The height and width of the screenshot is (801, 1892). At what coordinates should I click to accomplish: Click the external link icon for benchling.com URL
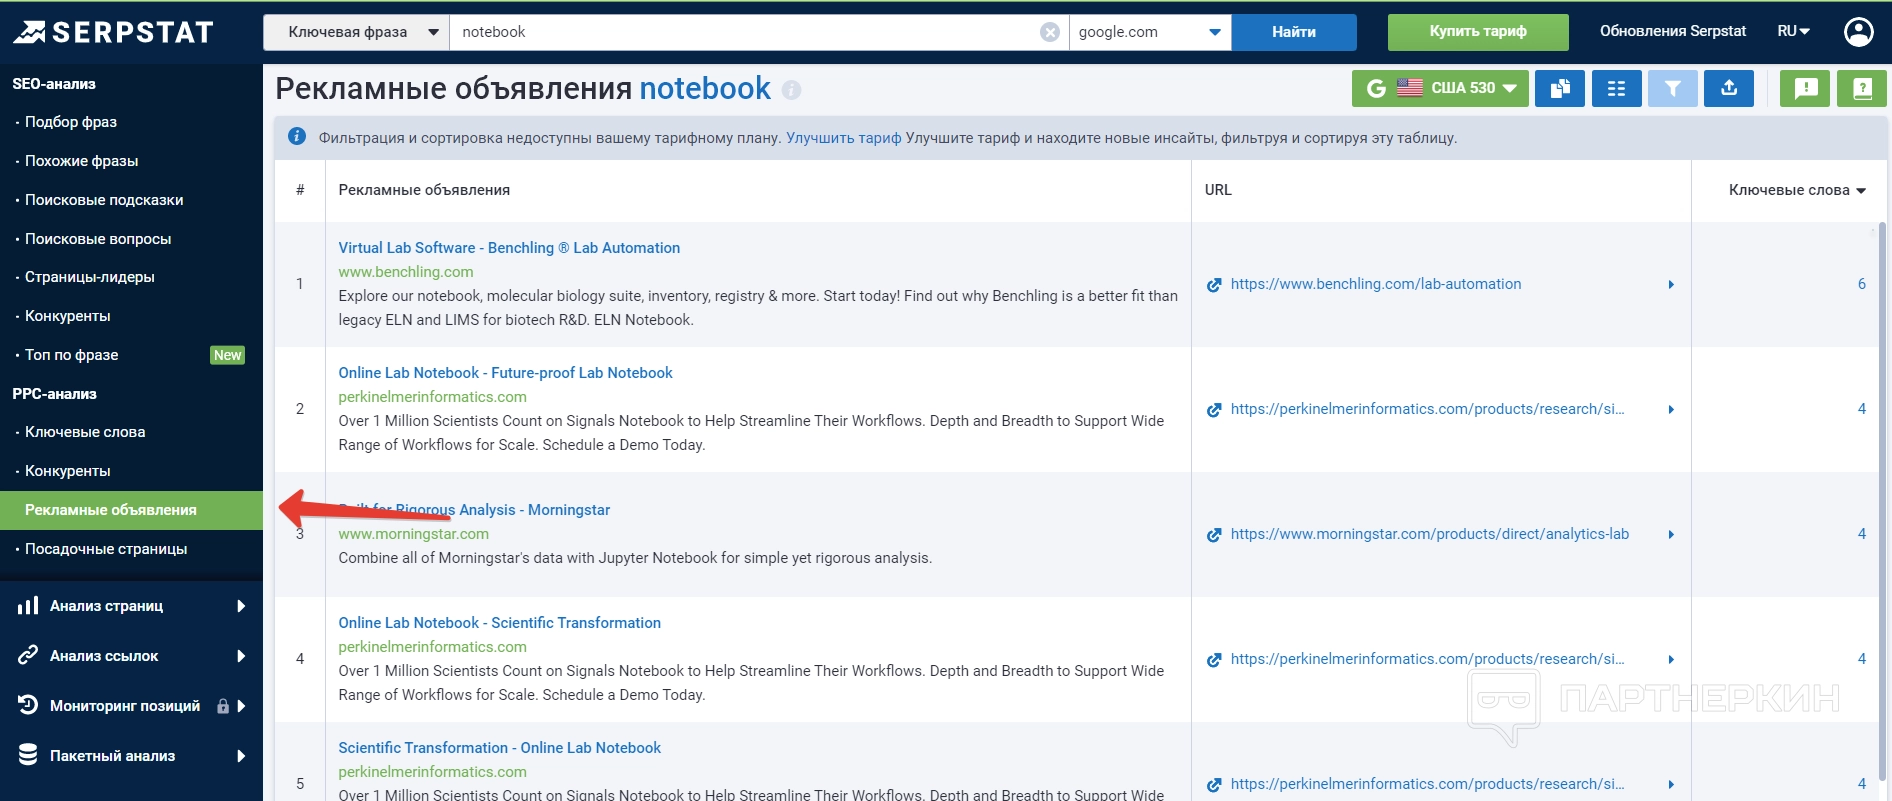click(x=1214, y=285)
